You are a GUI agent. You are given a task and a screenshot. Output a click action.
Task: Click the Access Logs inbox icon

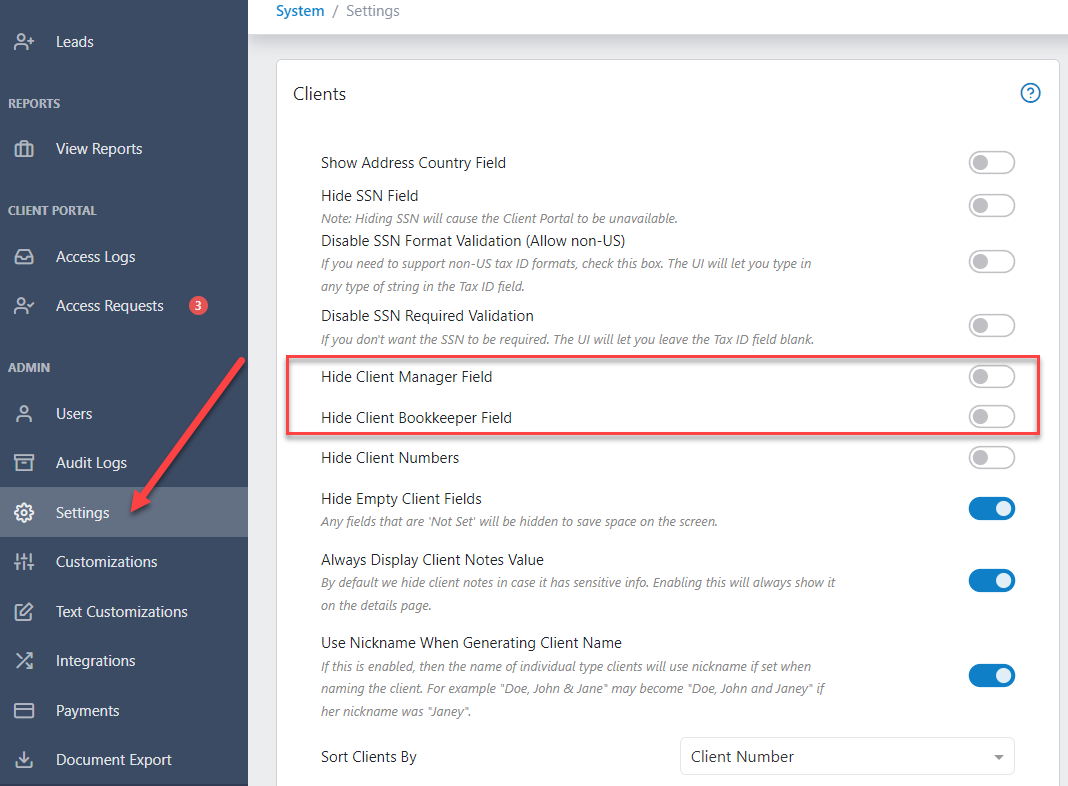click(24, 257)
